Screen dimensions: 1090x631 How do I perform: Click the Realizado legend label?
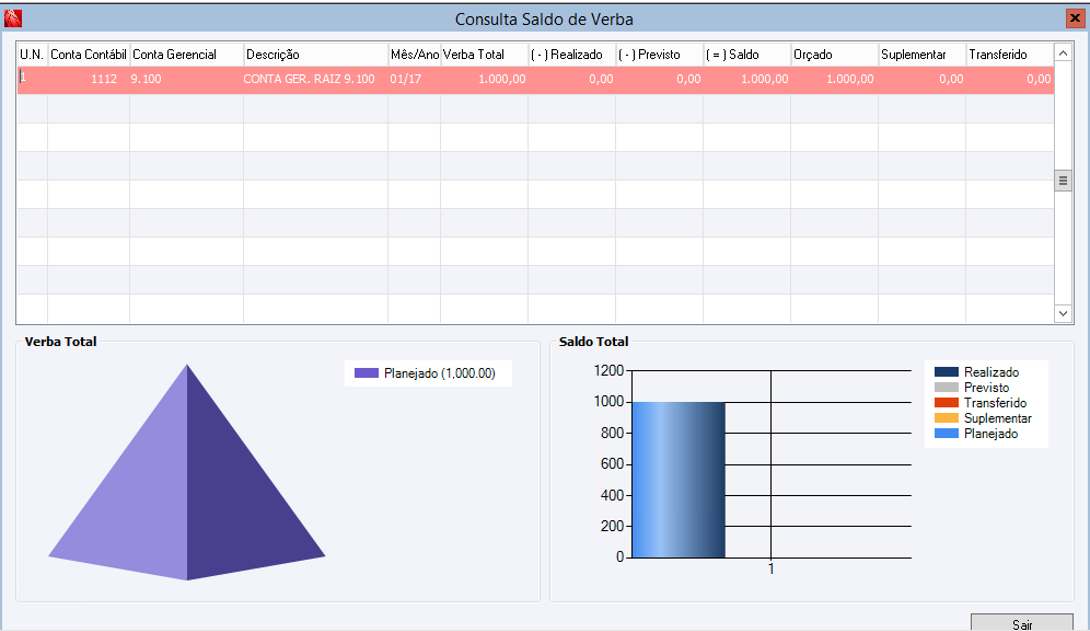(991, 372)
